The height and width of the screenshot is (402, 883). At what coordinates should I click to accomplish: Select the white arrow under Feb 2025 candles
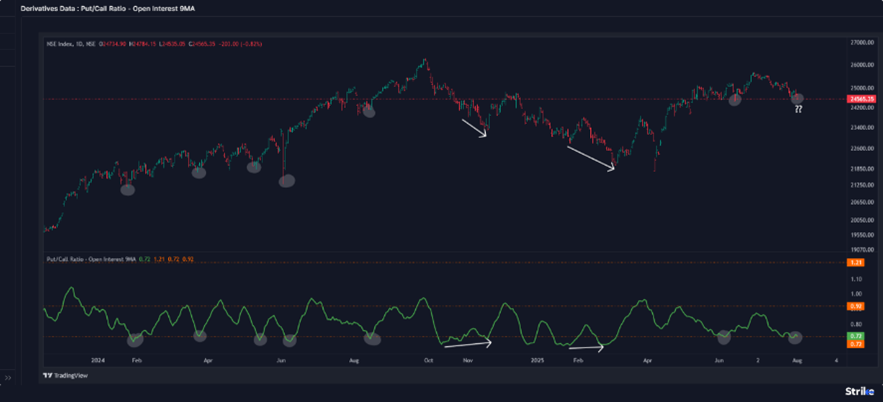click(x=590, y=159)
